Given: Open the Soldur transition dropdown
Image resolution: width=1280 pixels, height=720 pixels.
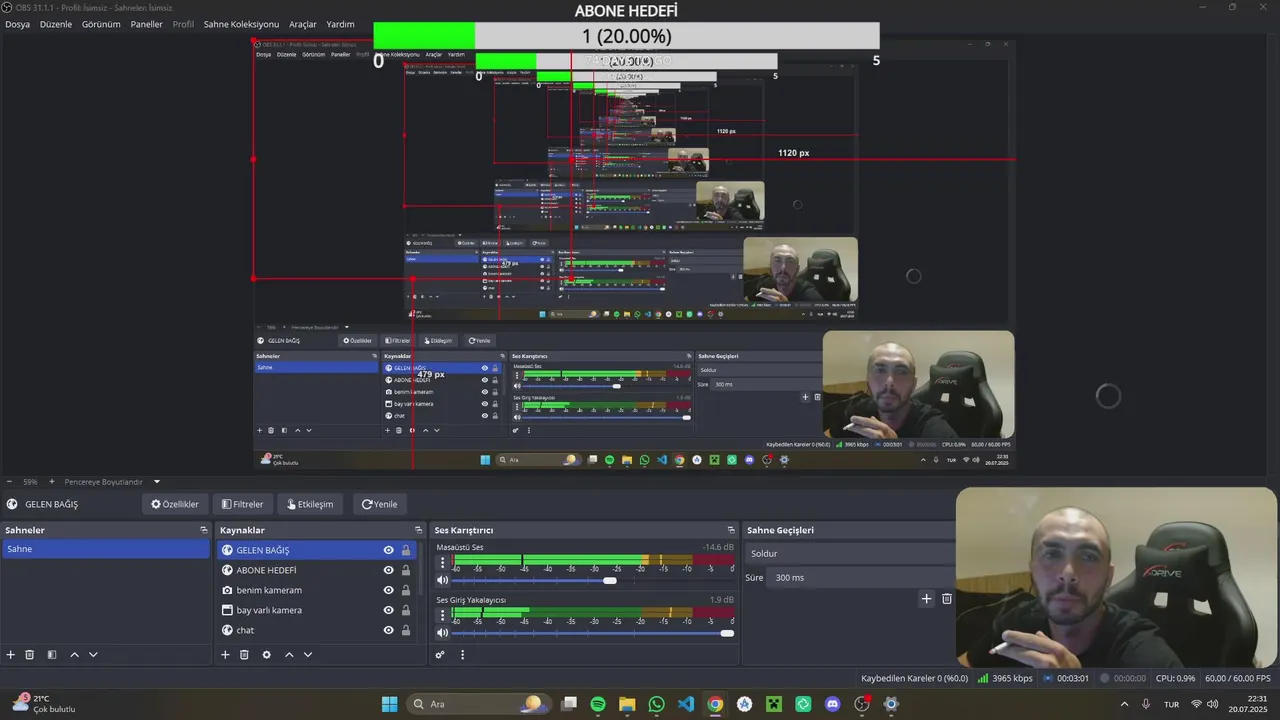Looking at the screenshot, I should click(x=849, y=553).
